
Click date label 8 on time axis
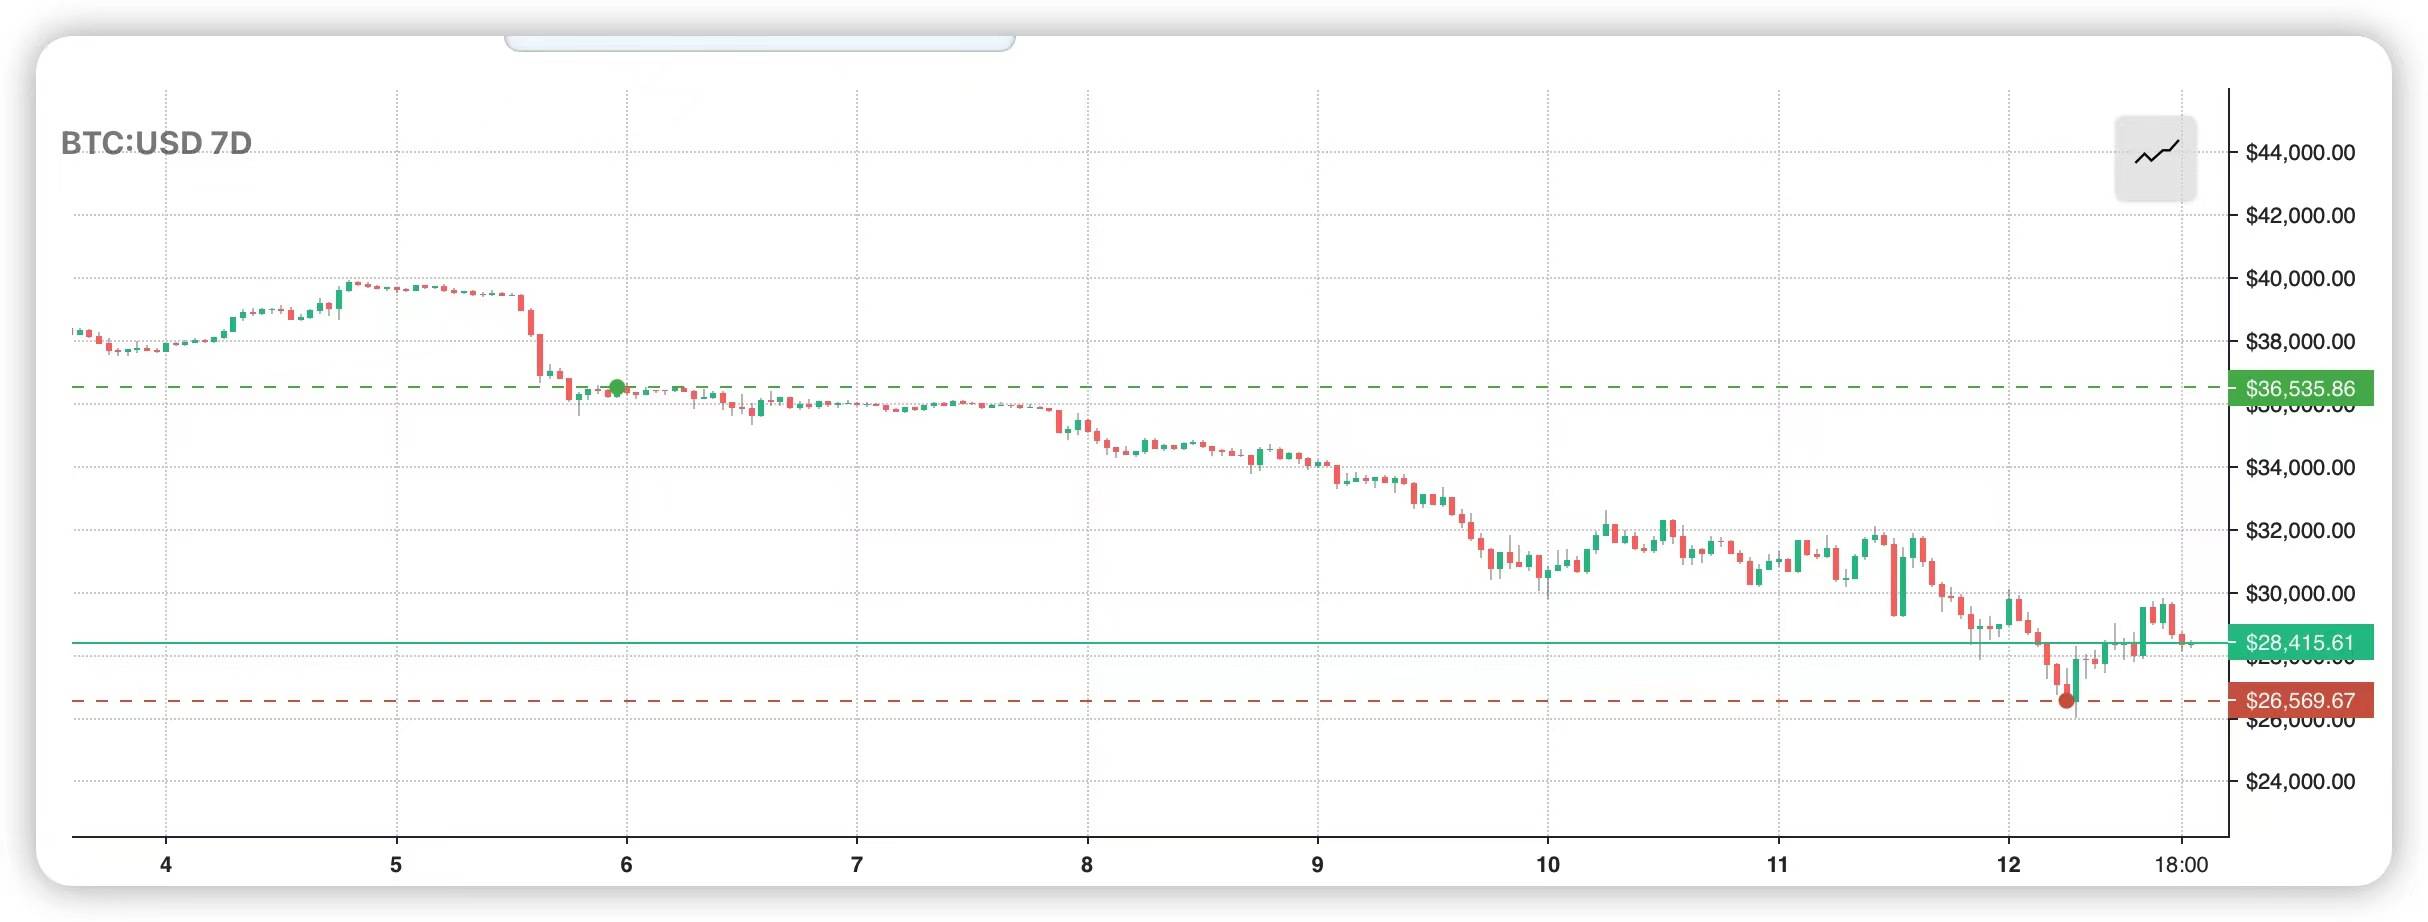coord(1087,864)
